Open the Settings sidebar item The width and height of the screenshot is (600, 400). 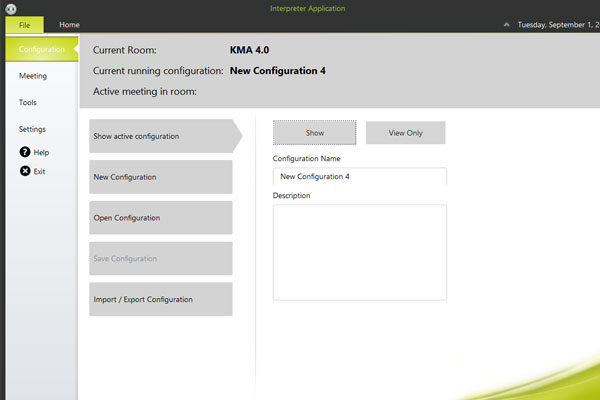[x=32, y=129]
